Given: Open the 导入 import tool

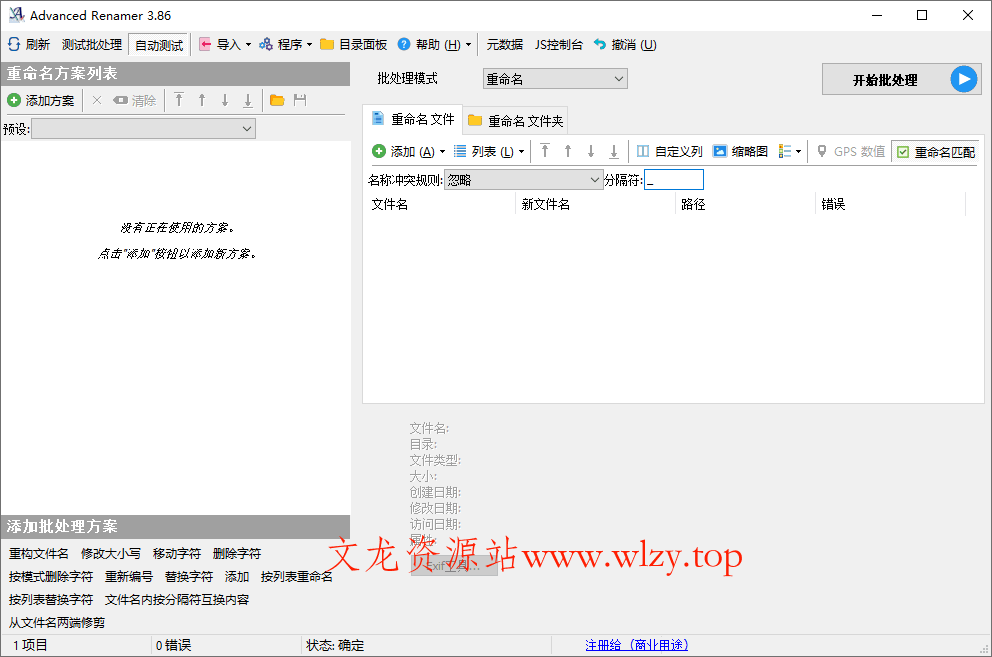Looking at the screenshot, I should click(x=221, y=44).
